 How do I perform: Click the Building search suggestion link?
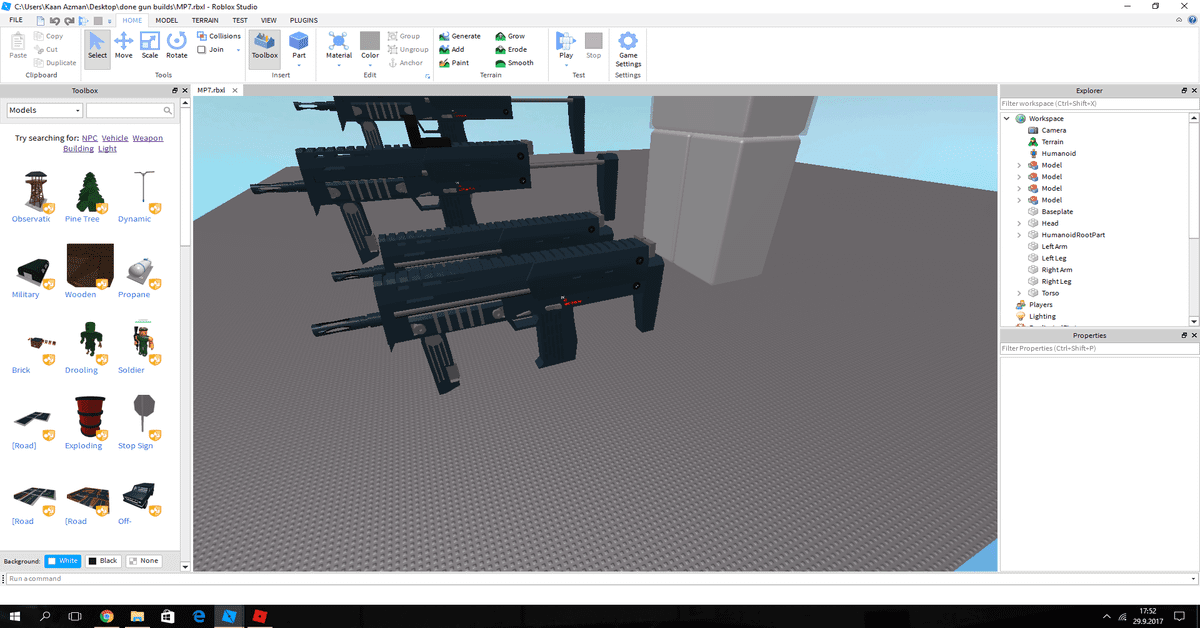point(78,149)
